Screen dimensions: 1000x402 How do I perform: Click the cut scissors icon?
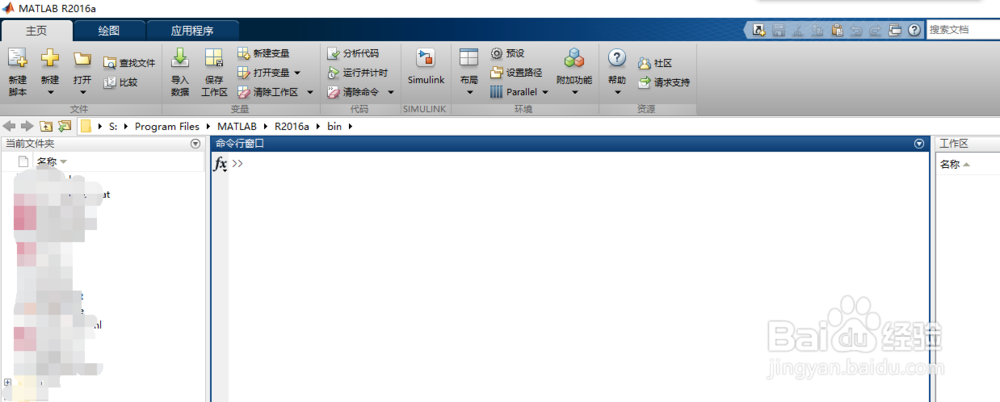(x=798, y=29)
